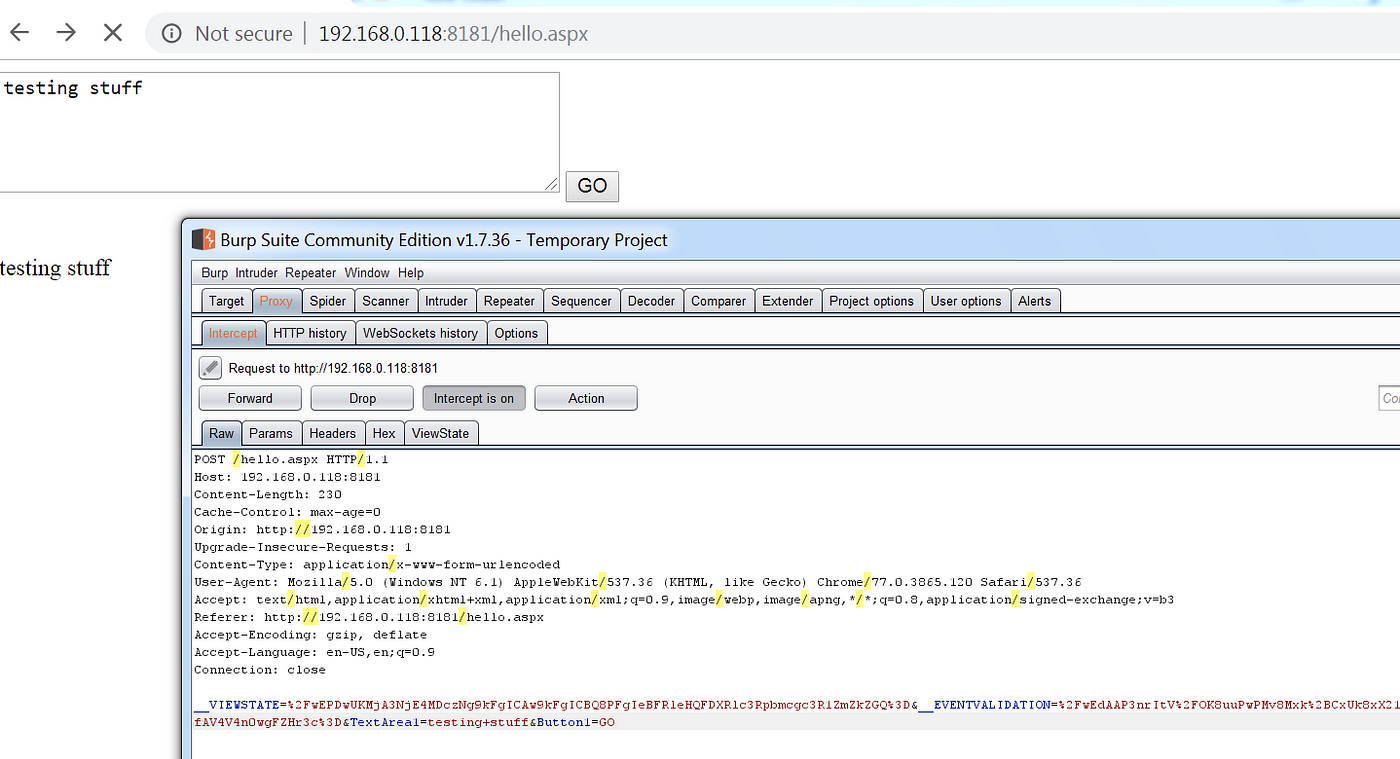This screenshot has height=759, width=1400.
Task: Select the Raw view tab
Action: (221, 433)
